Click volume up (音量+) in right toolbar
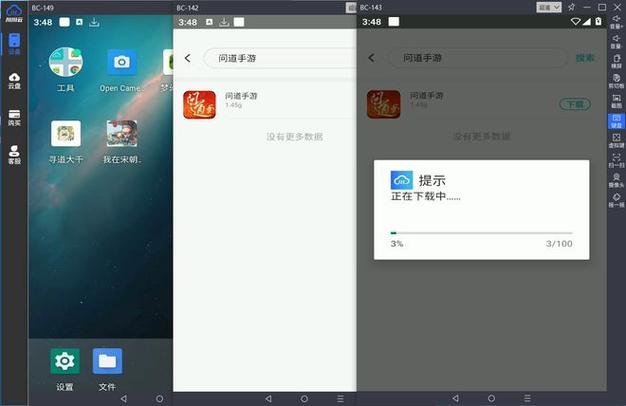This screenshot has width=626, height=406. 616,22
